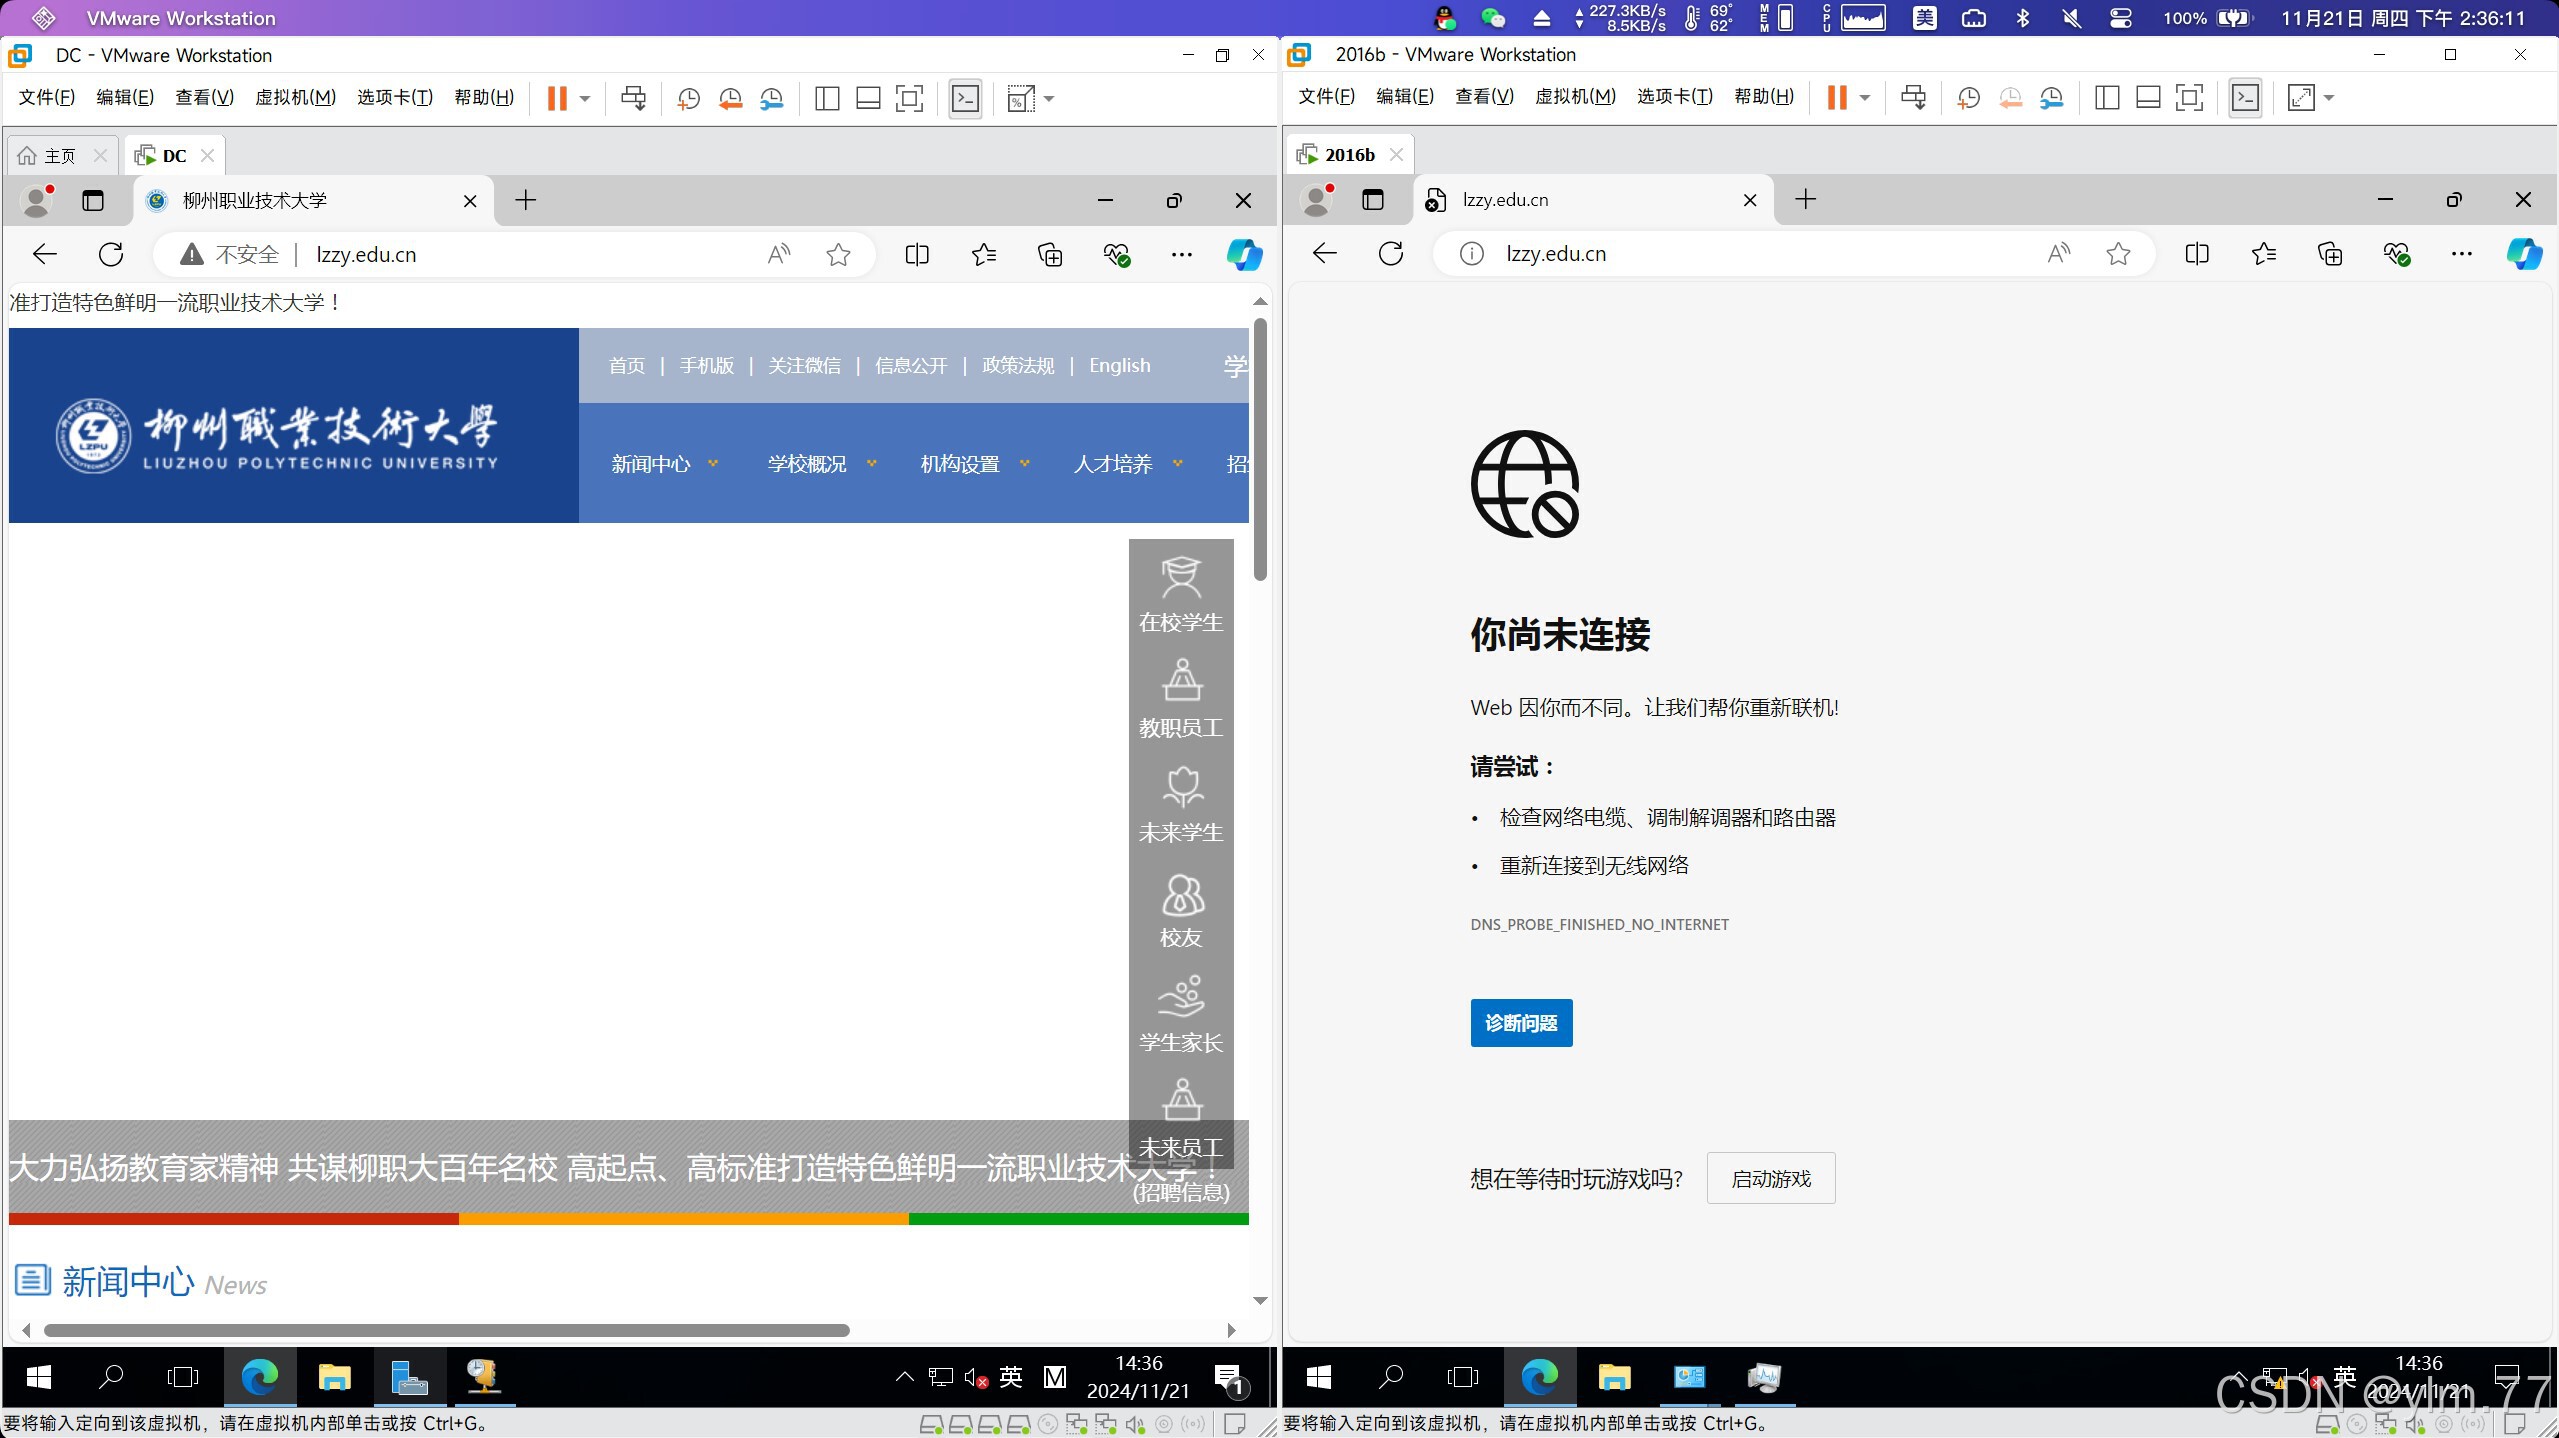This screenshot has width=2559, height=1438.
Task: Go back in DC browser
Action: point(45,254)
